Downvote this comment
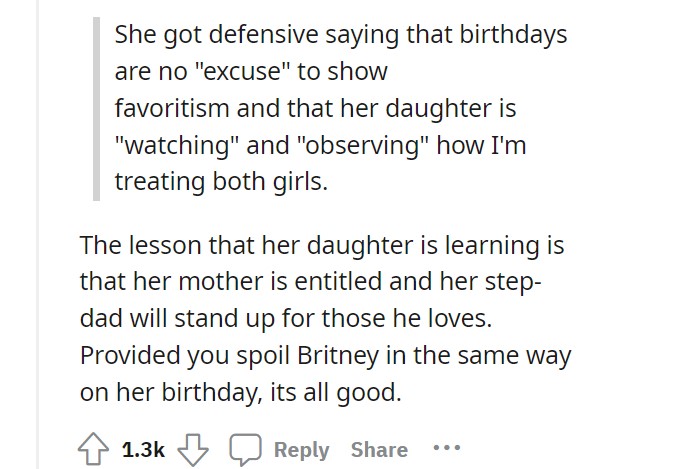This screenshot has width=691, height=469. click(x=193, y=450)
